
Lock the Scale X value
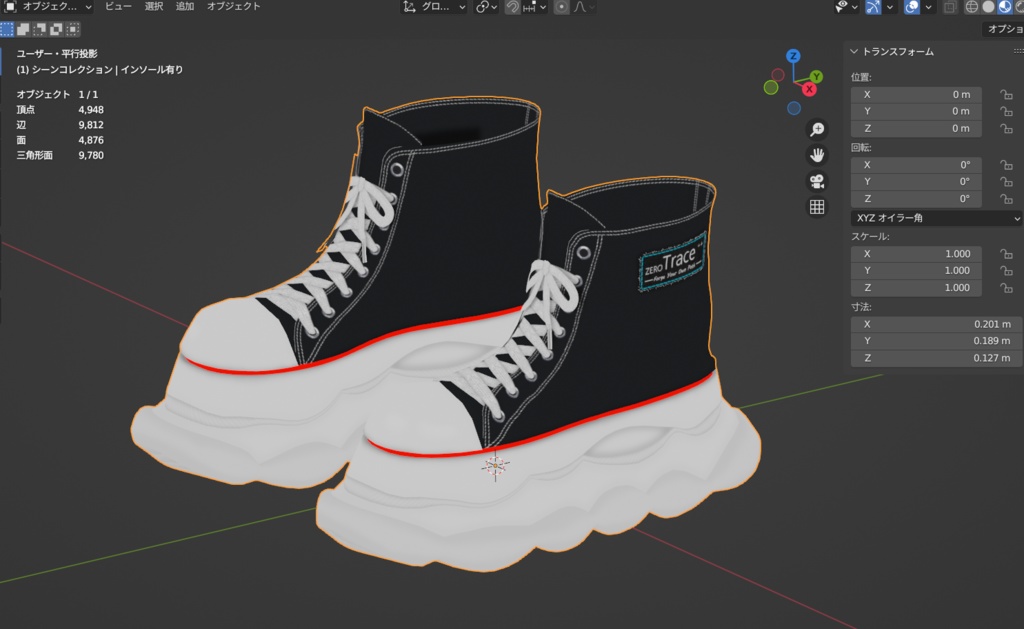pyautogui.click(x=1006, y=254)
